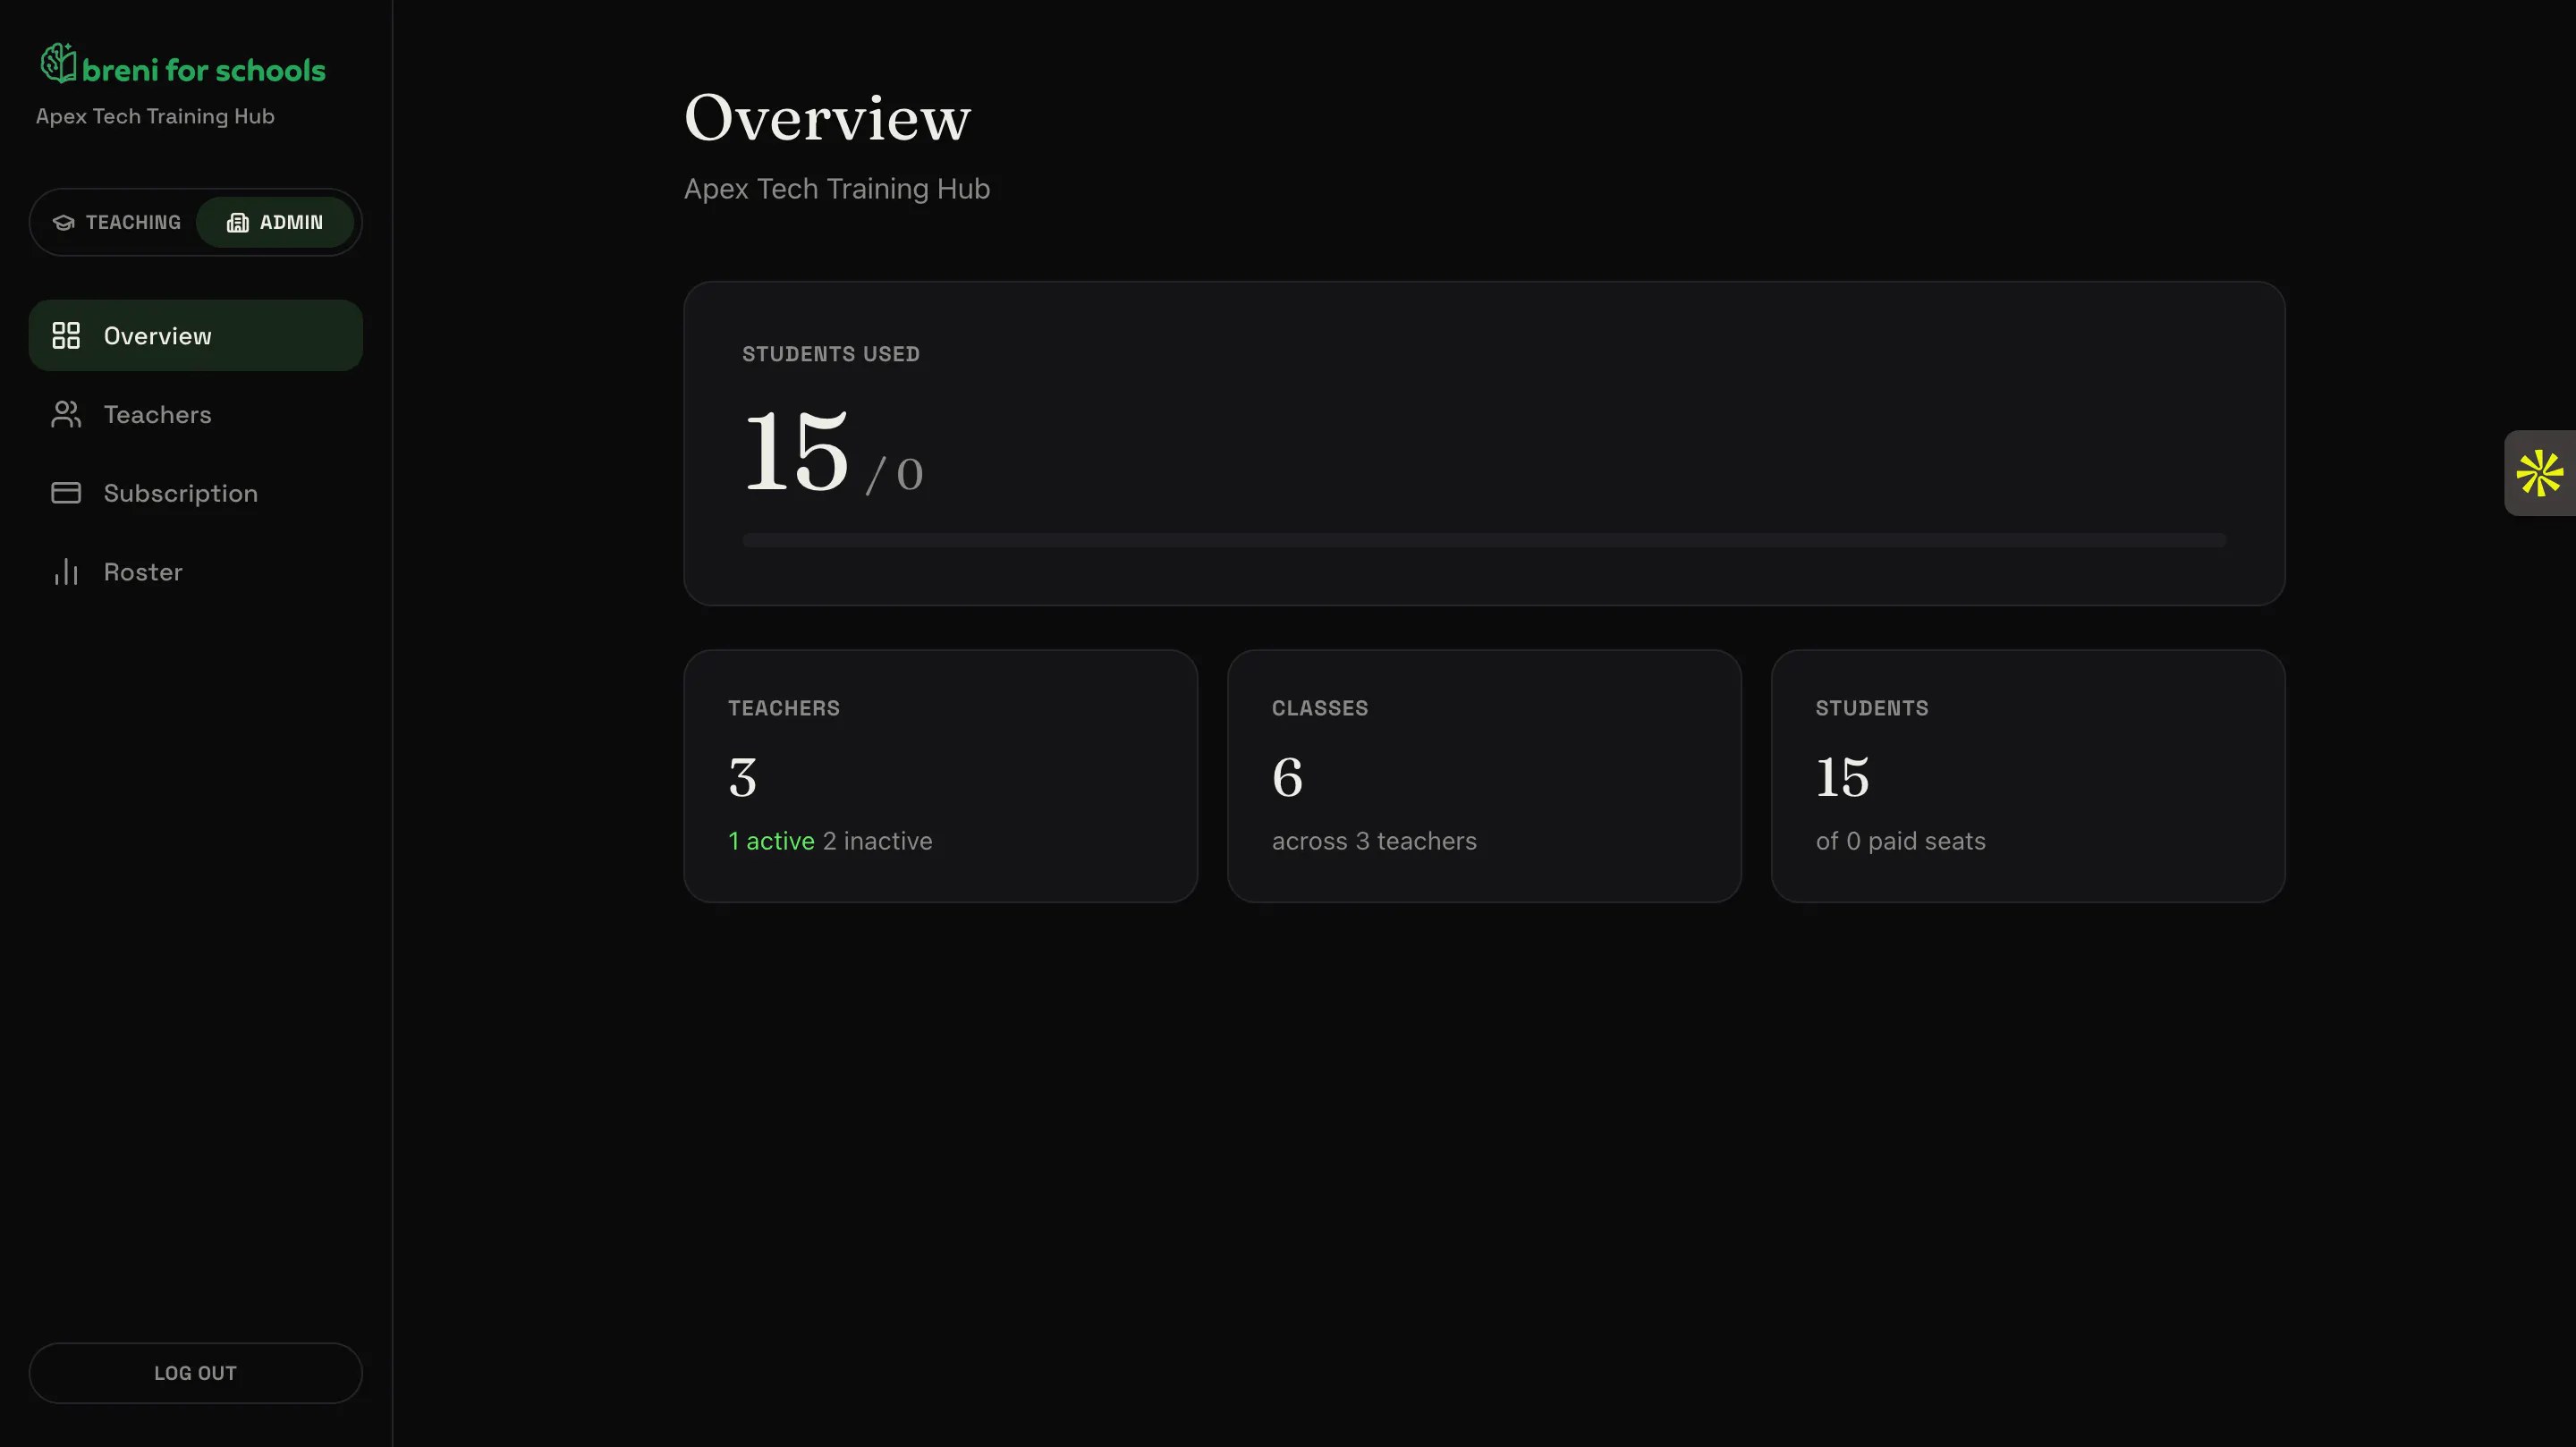Click the Roster bar chart icon
The image size is (2576, 1447).
pos(66,572)
